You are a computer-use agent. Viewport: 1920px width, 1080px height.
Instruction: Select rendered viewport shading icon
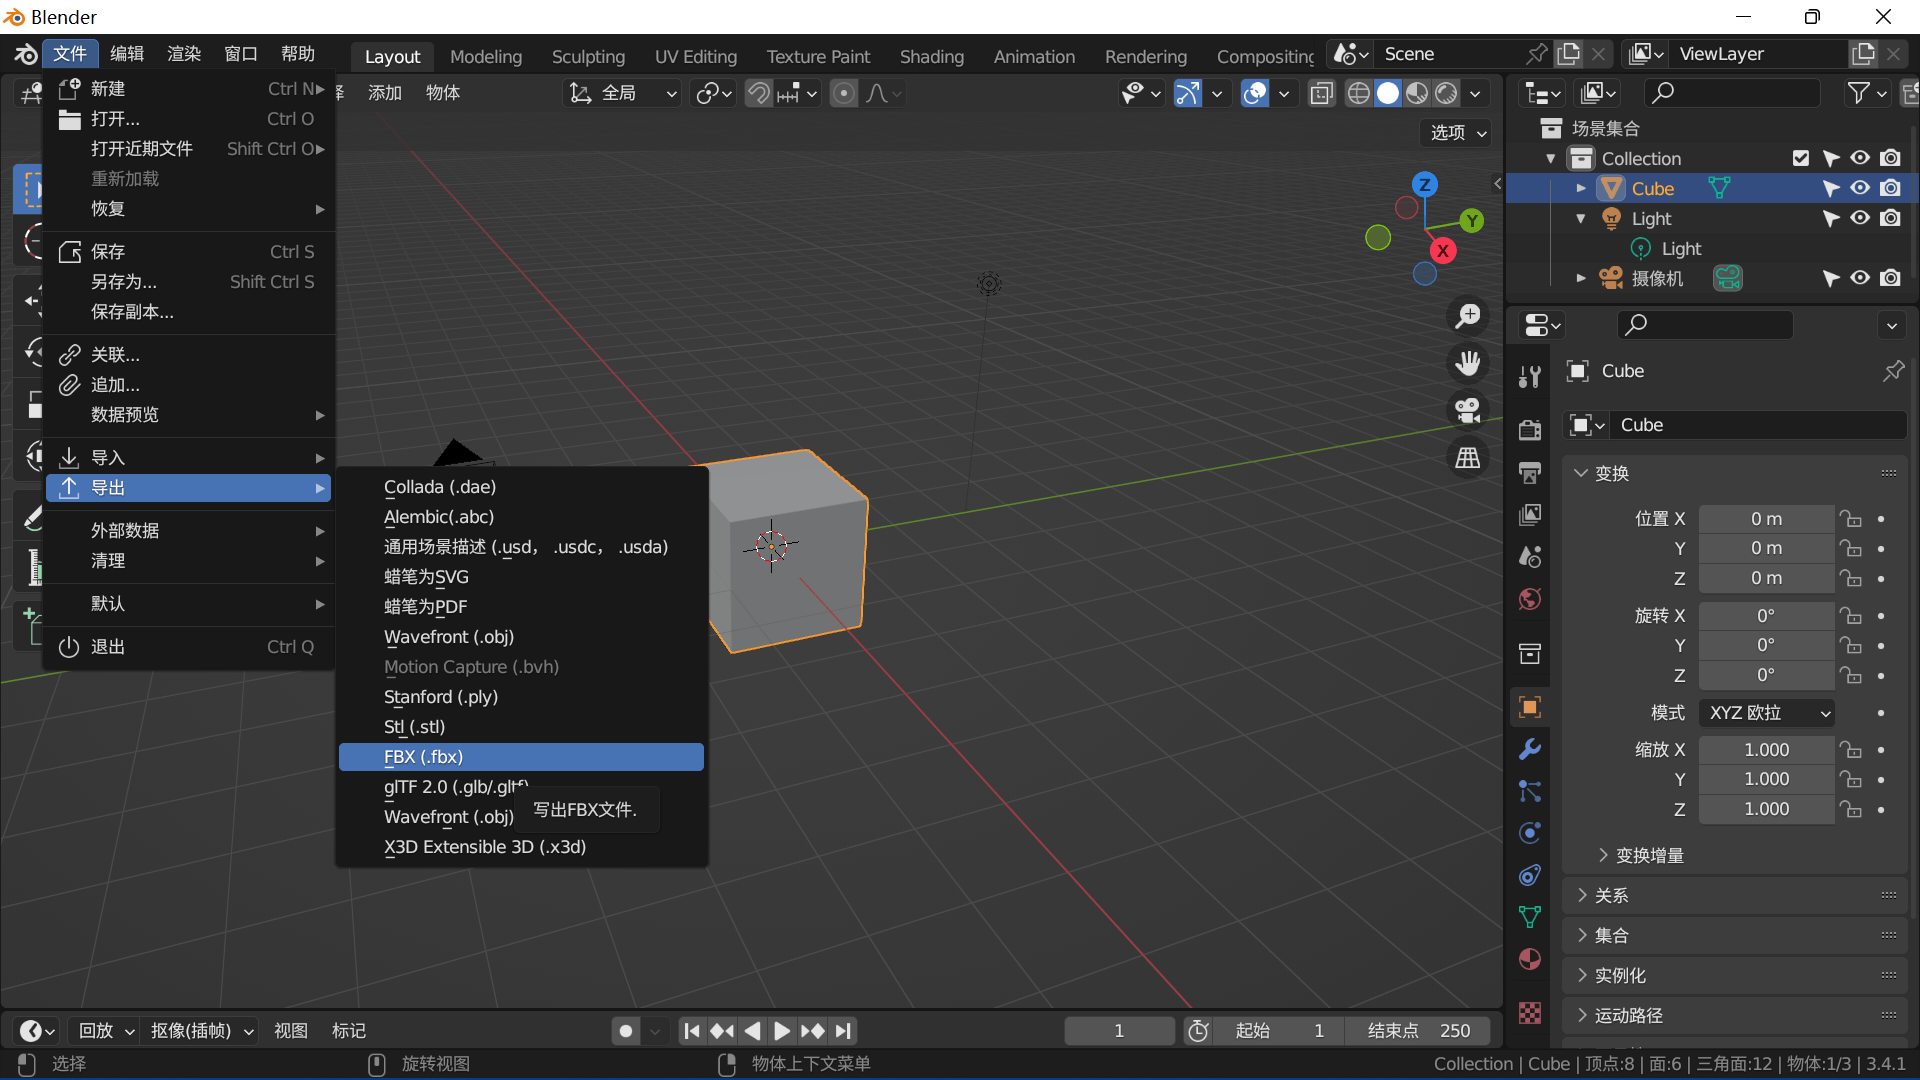1446,93
